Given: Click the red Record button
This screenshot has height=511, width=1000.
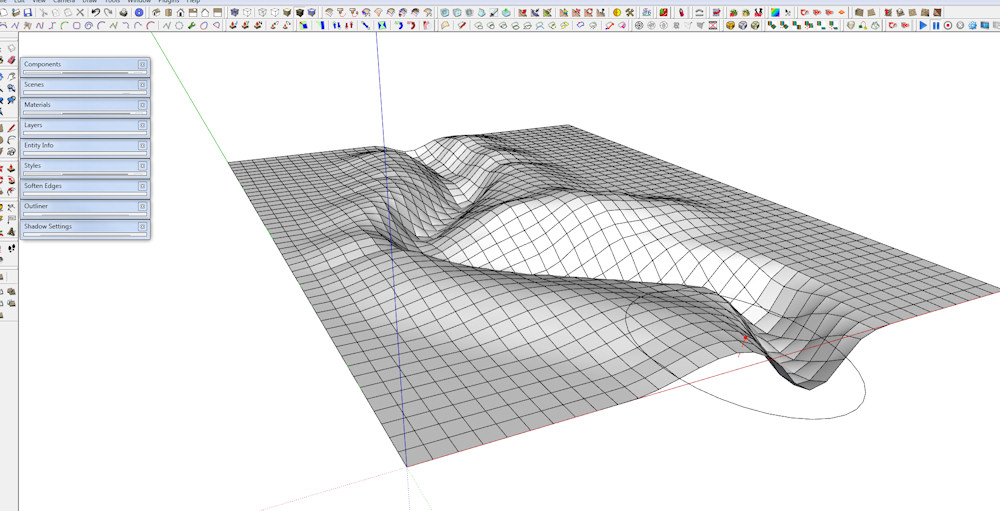Looking at the screenshot, I should 948,25.
